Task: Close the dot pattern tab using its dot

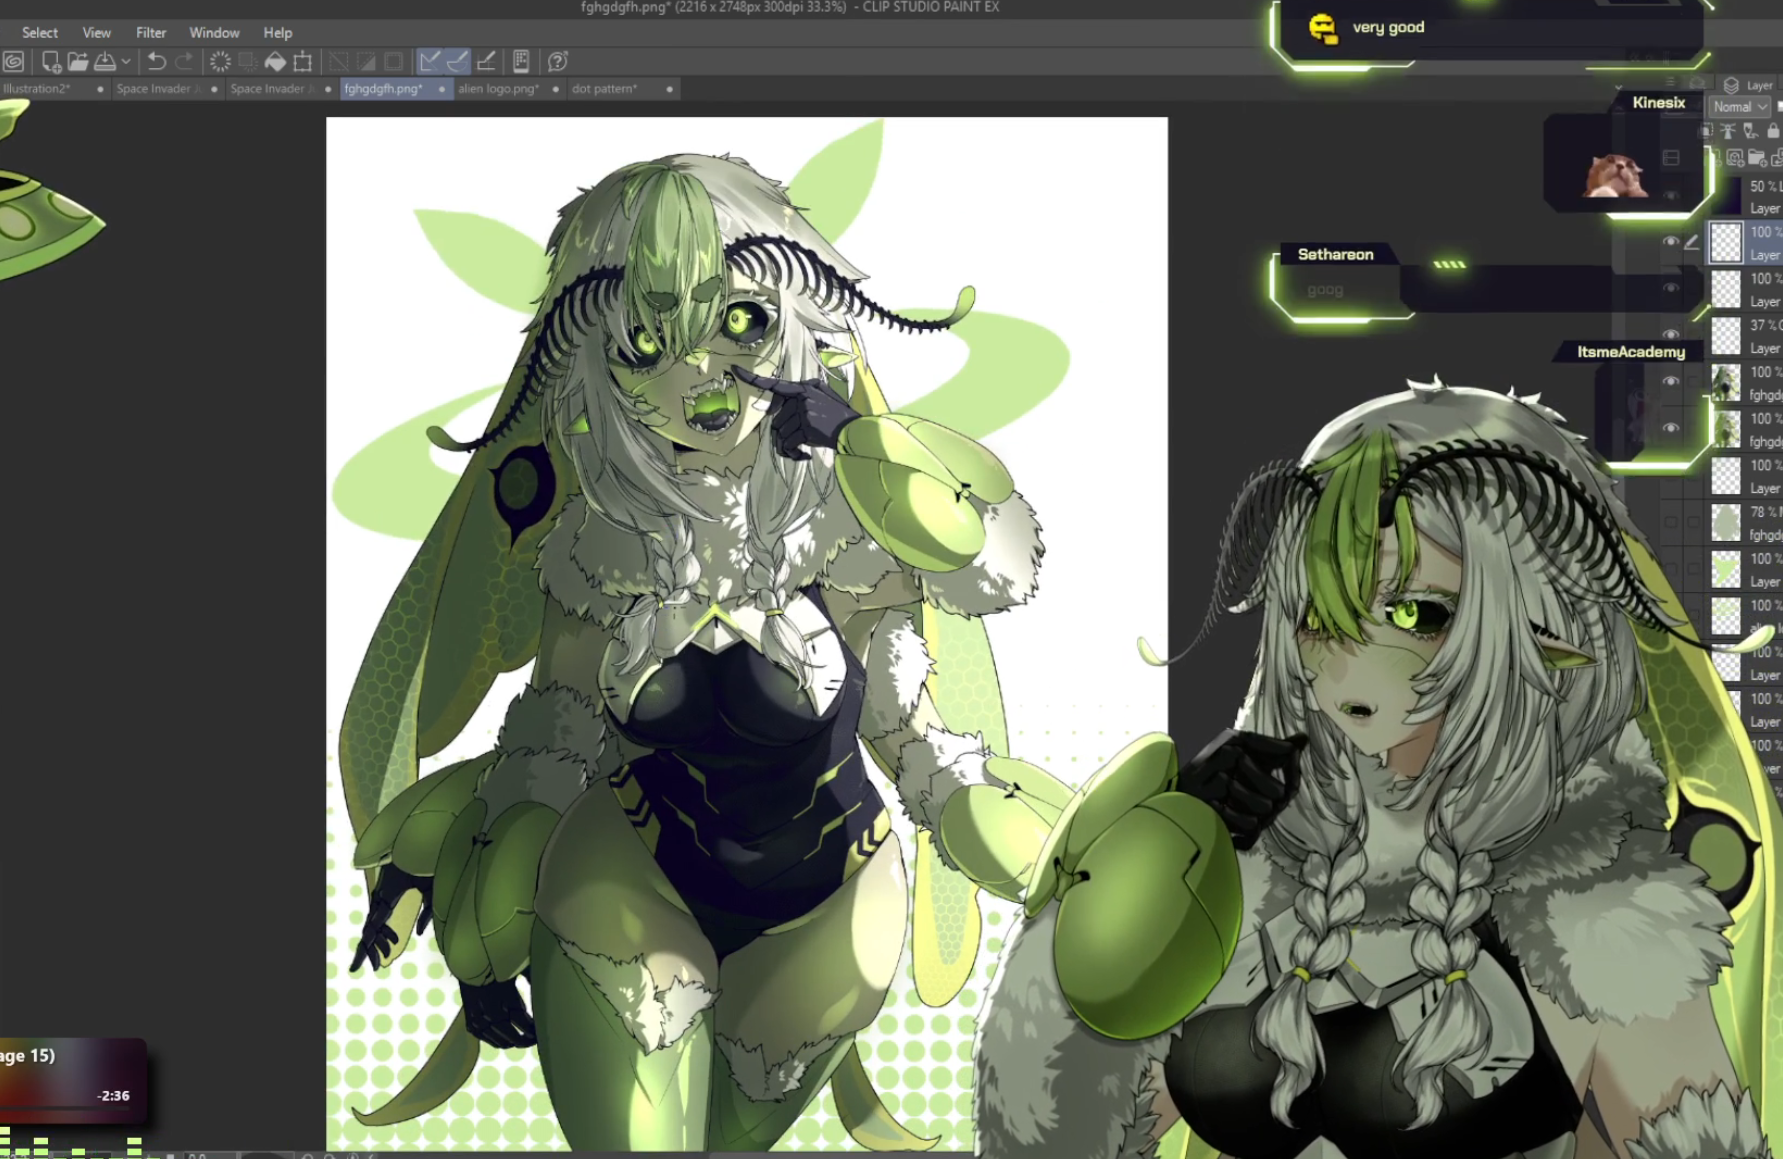Action: (x=669, y=89)
